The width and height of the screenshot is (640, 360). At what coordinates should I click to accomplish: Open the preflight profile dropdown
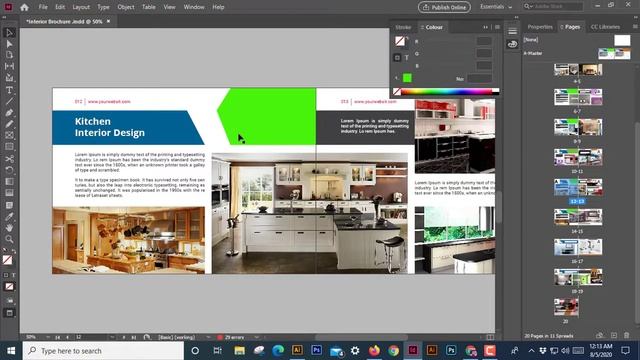point(208,337)
